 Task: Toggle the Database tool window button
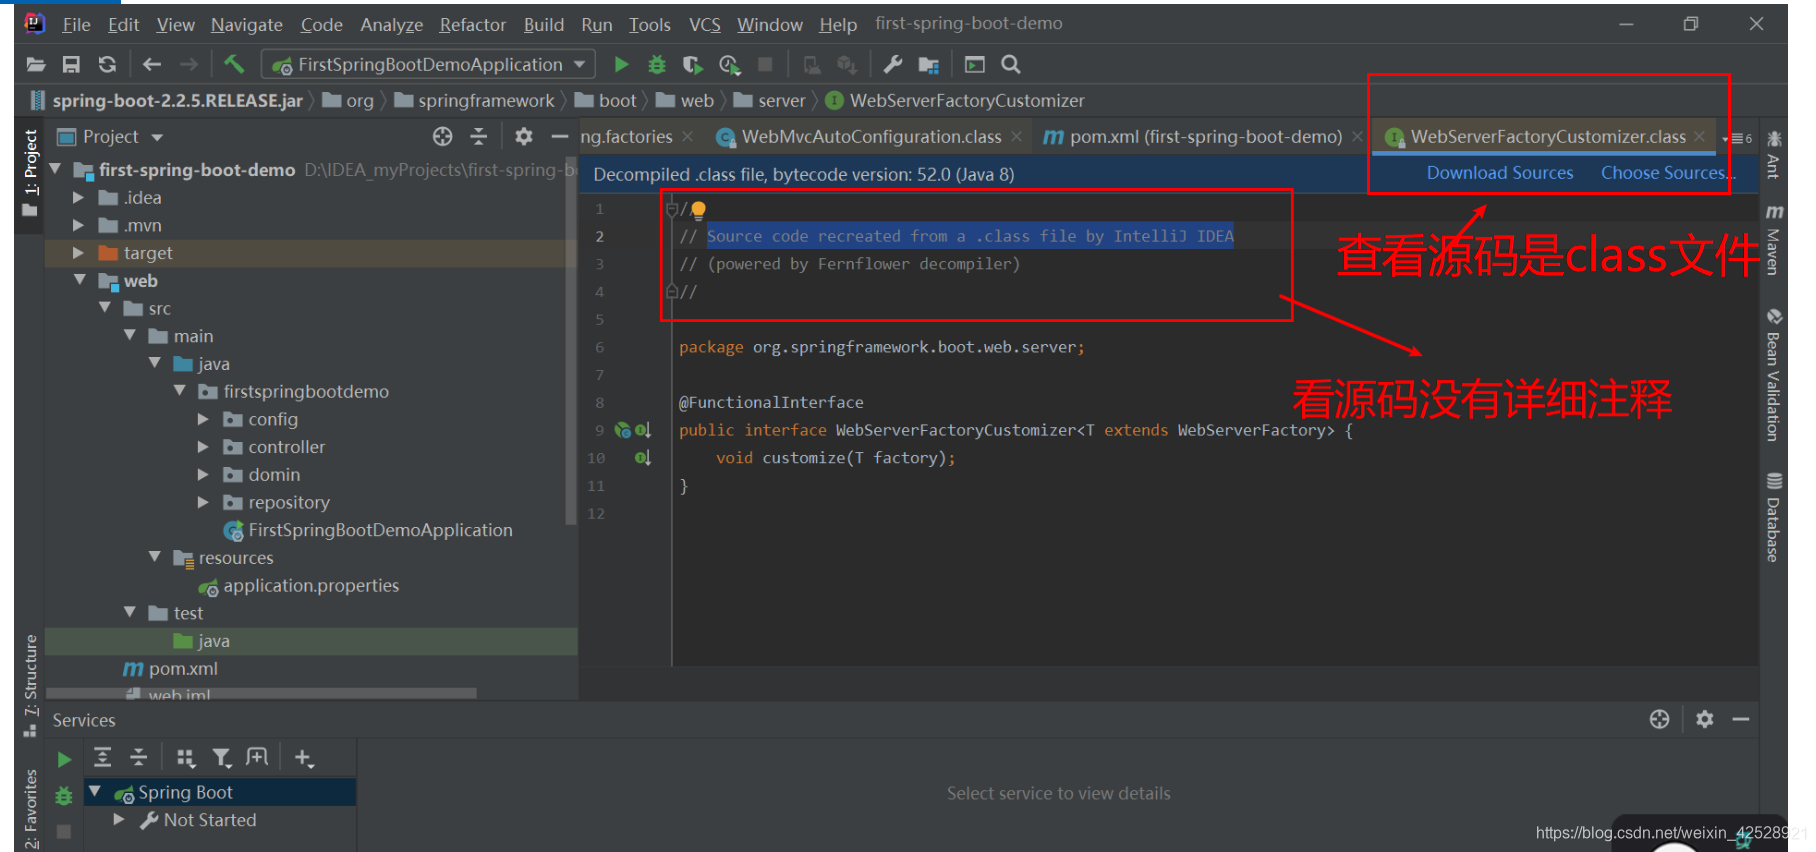[1774, 517]
